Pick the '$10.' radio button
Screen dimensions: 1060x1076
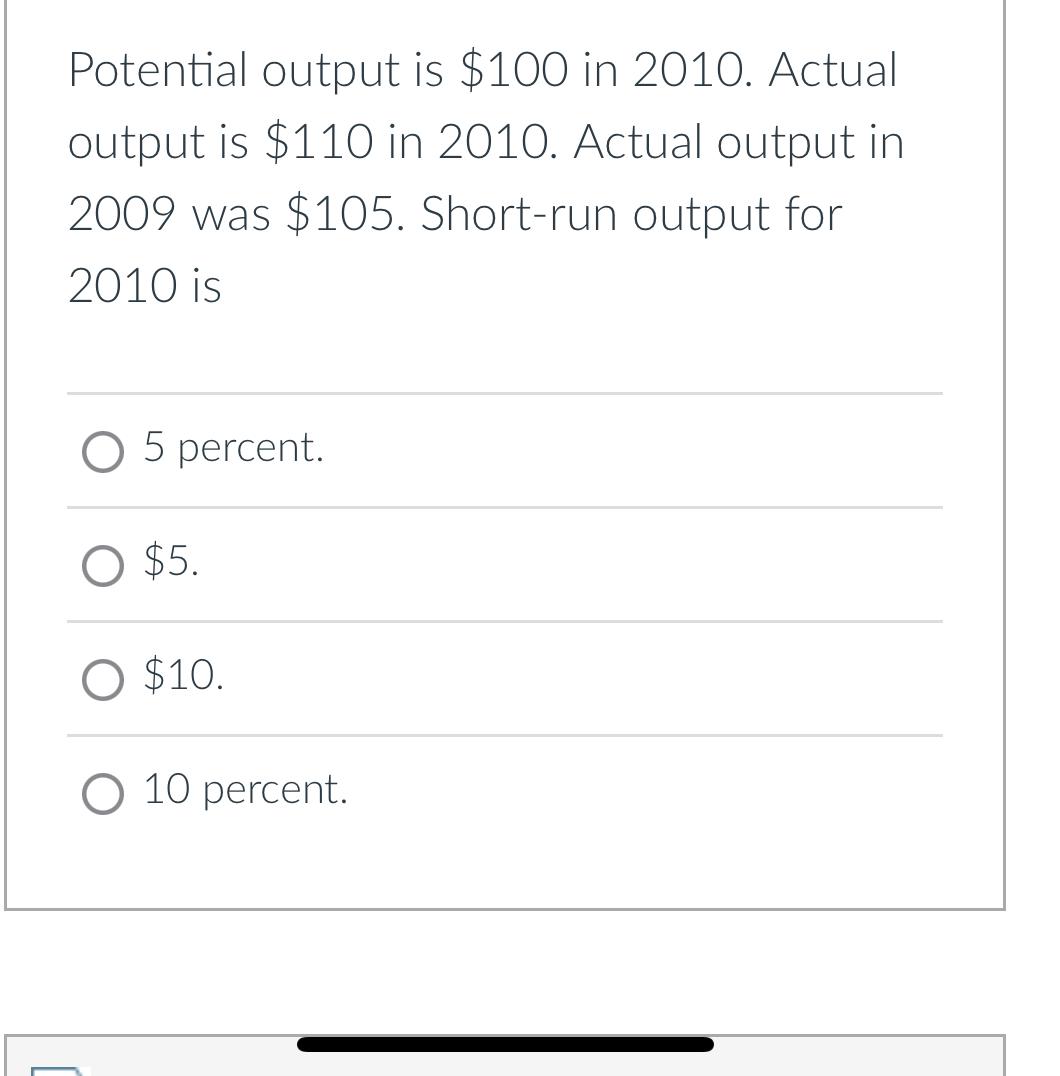[102, 680]
